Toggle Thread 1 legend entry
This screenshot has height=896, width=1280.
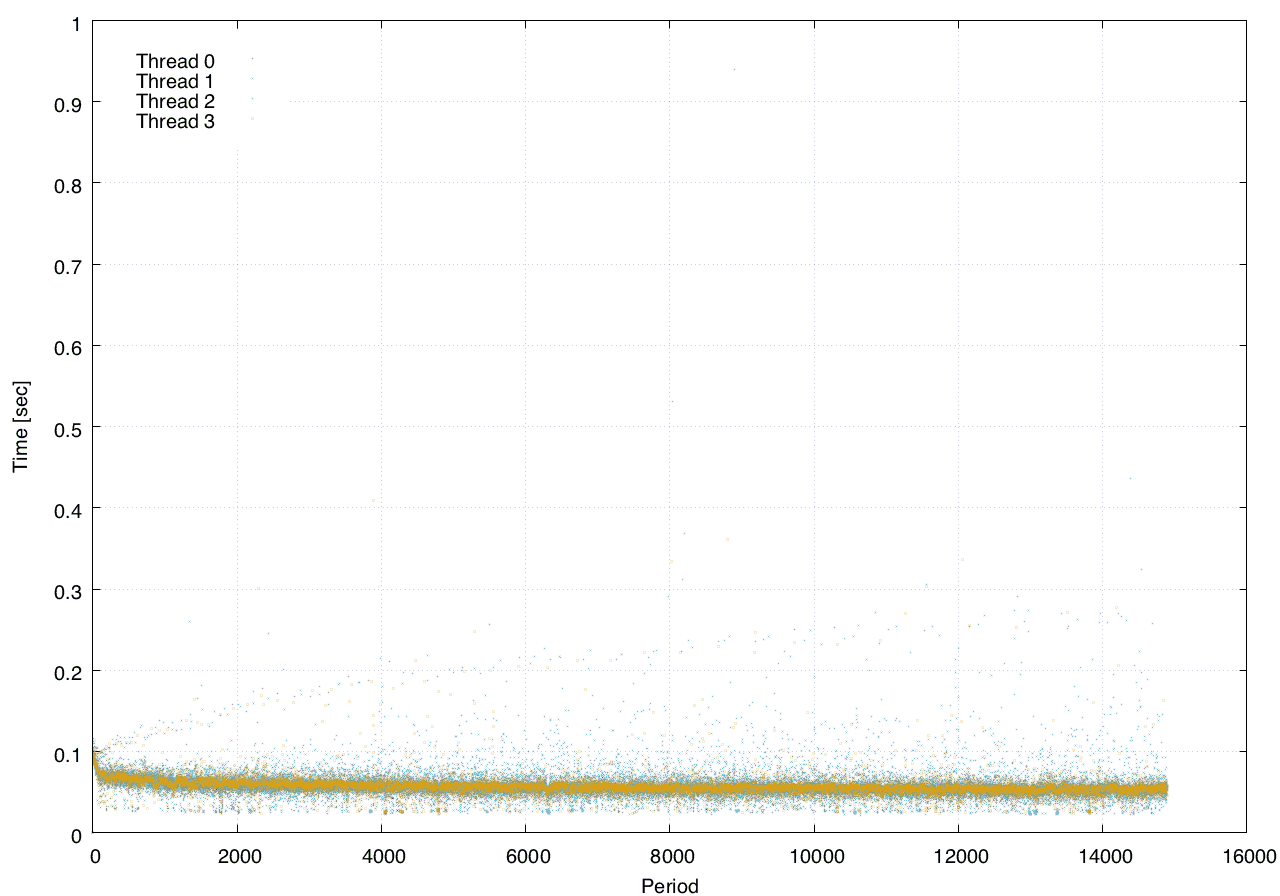(x=175, y=81)
